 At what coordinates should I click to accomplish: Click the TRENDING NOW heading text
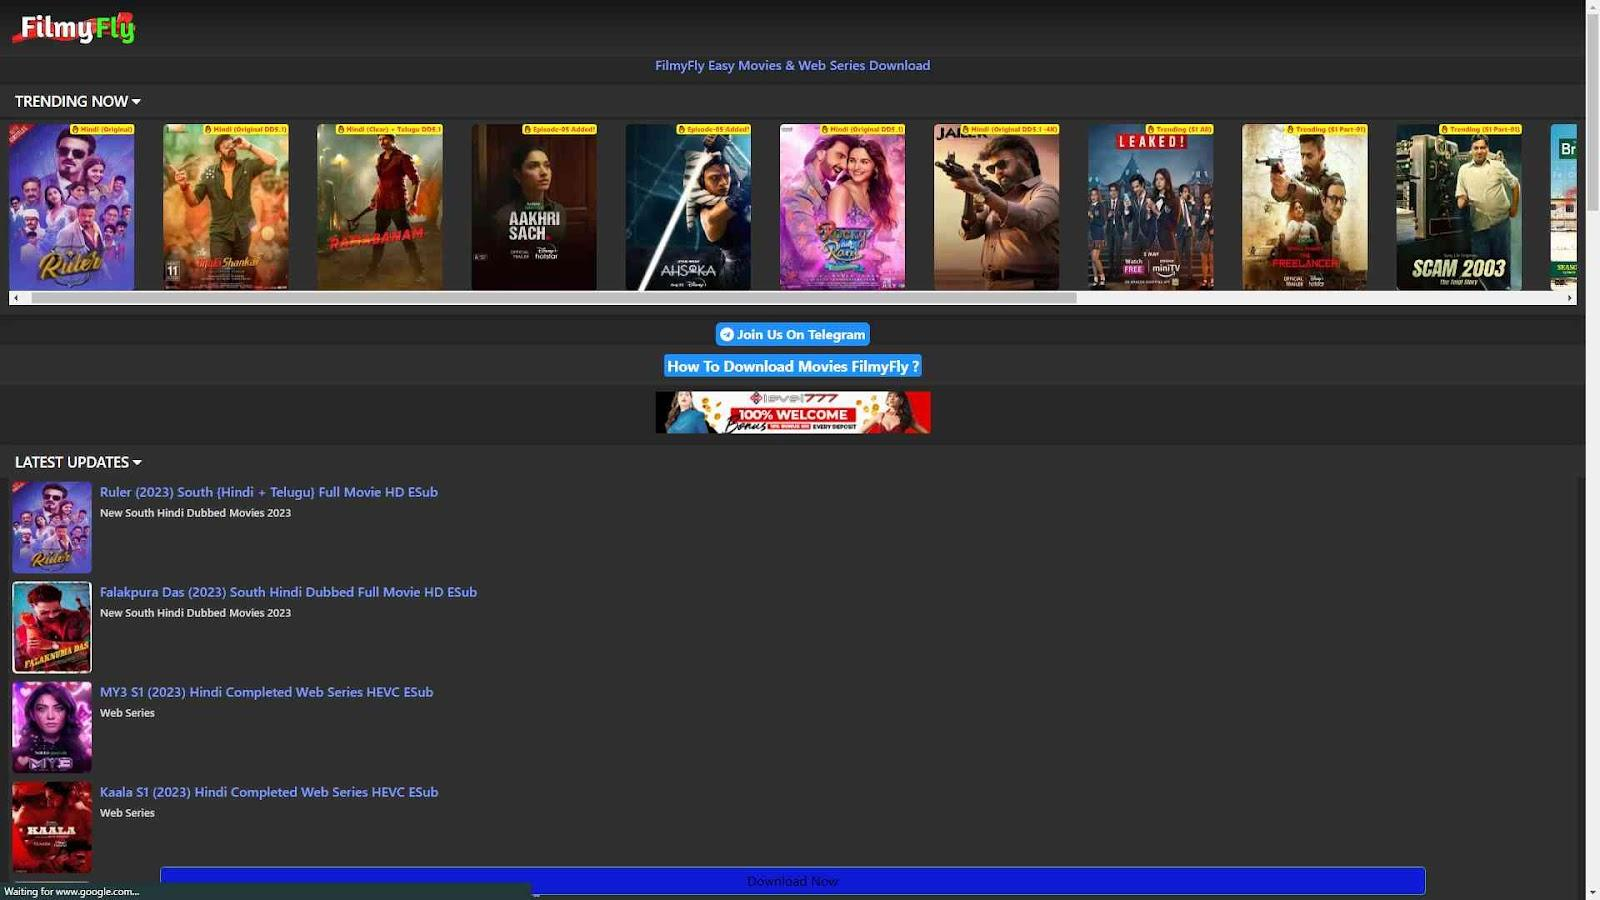[71, 102]
